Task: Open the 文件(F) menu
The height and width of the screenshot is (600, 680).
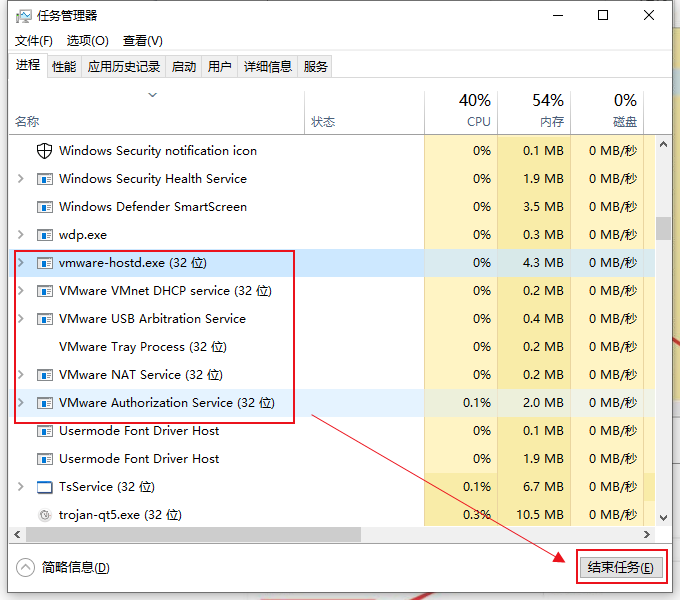Action: pos(33,41)
